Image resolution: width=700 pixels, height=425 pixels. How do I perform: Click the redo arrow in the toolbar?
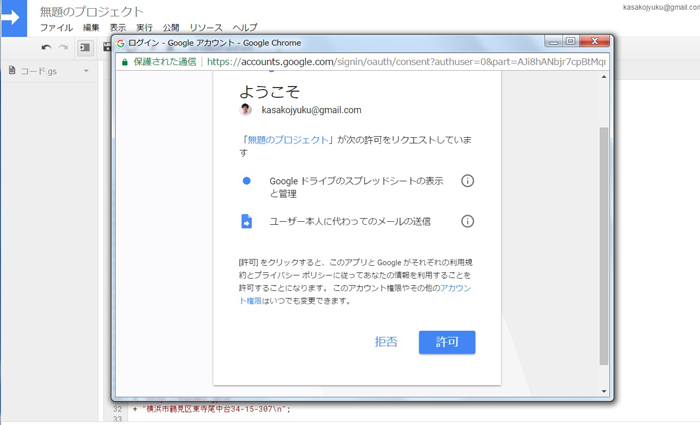point(63,47)
